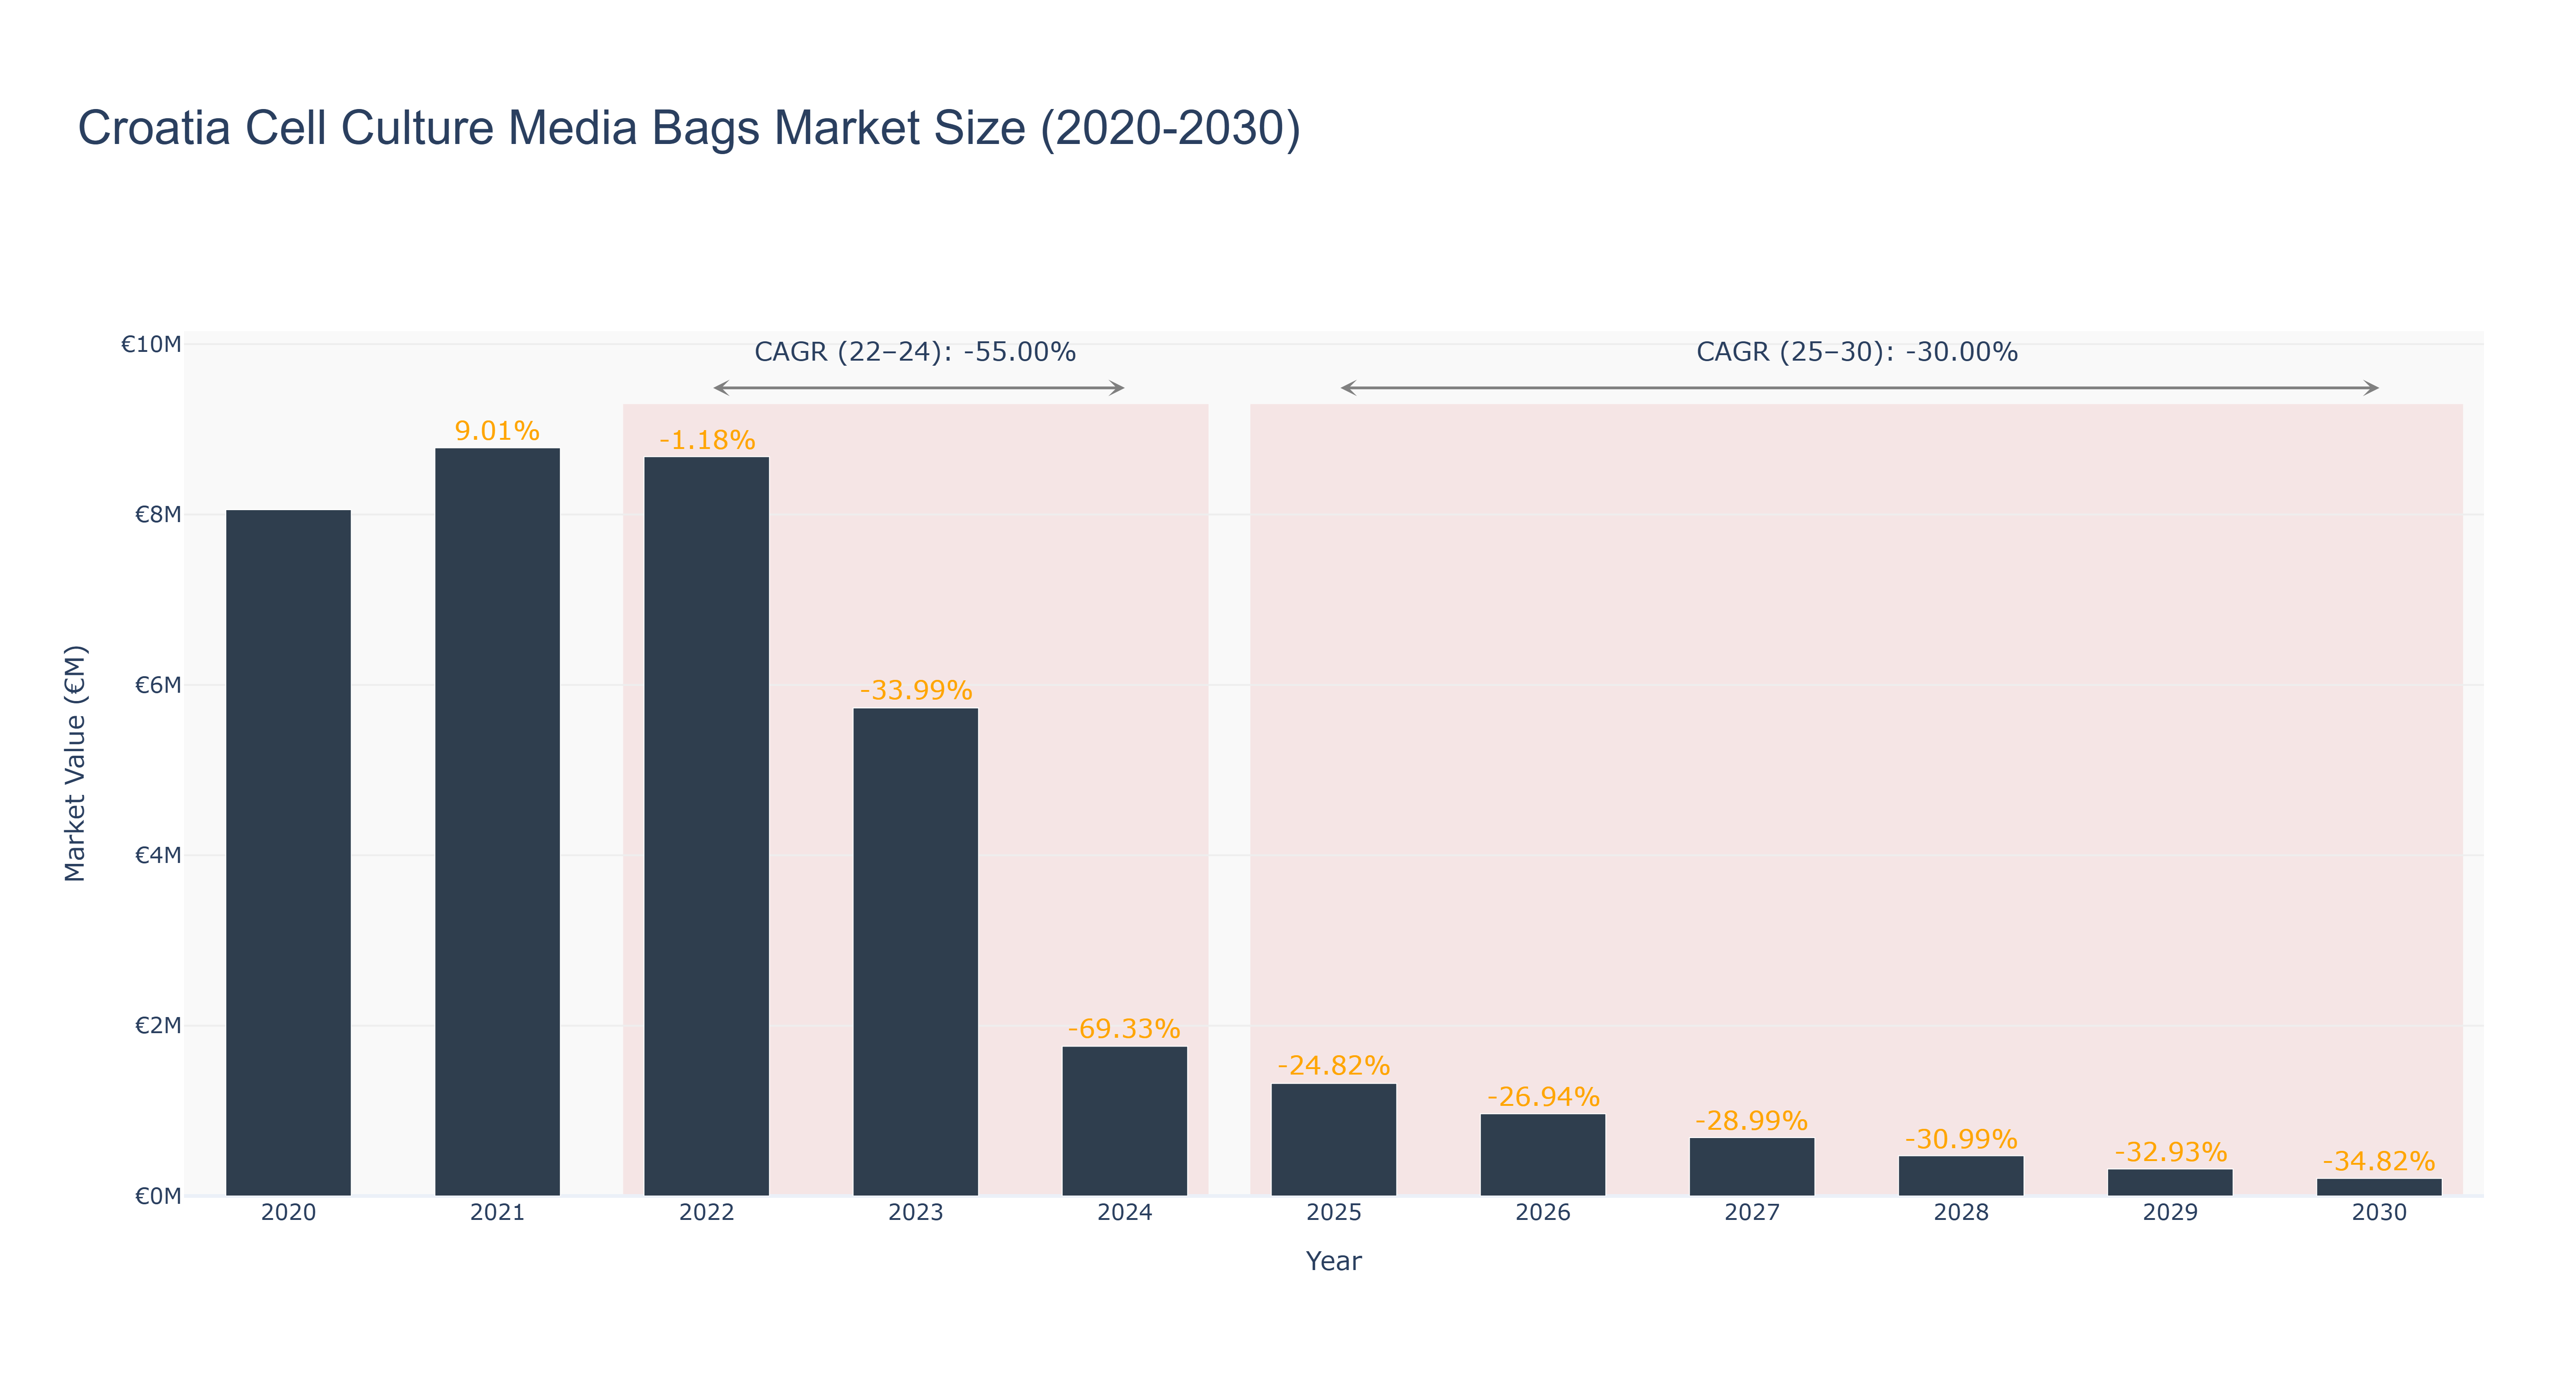Click the 2027 bar
The width and height of the screenshot is (2576, 1380).
click(x=1751, y=1167)
